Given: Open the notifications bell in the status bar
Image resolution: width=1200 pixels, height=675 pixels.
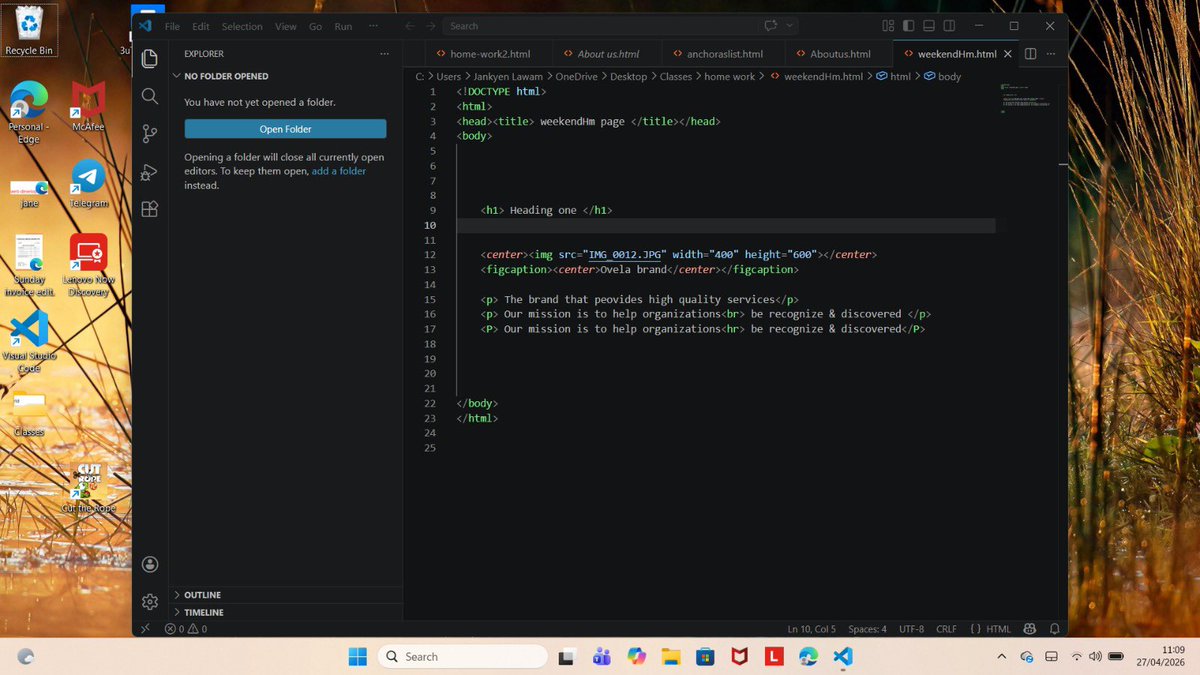Looking at the screenshot, I should (x=1054, y=629).
